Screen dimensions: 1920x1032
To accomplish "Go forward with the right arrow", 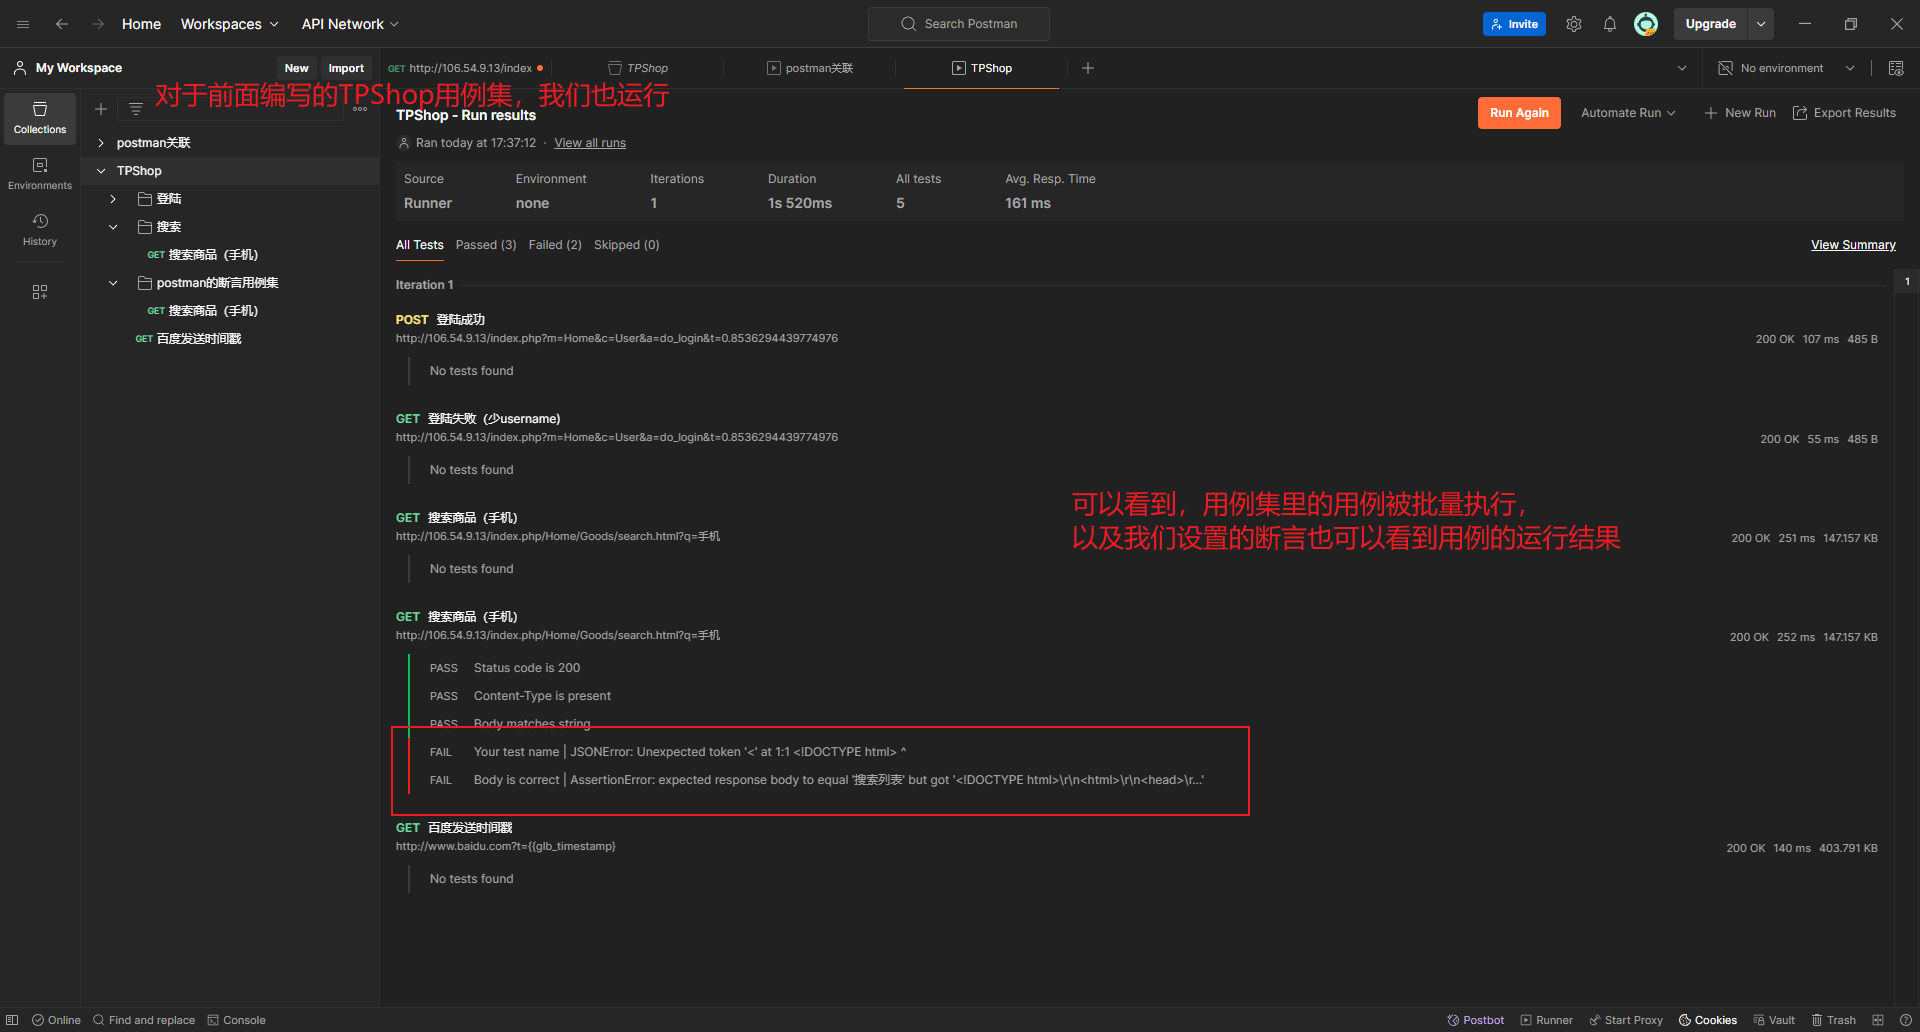I will coord(98,24).
